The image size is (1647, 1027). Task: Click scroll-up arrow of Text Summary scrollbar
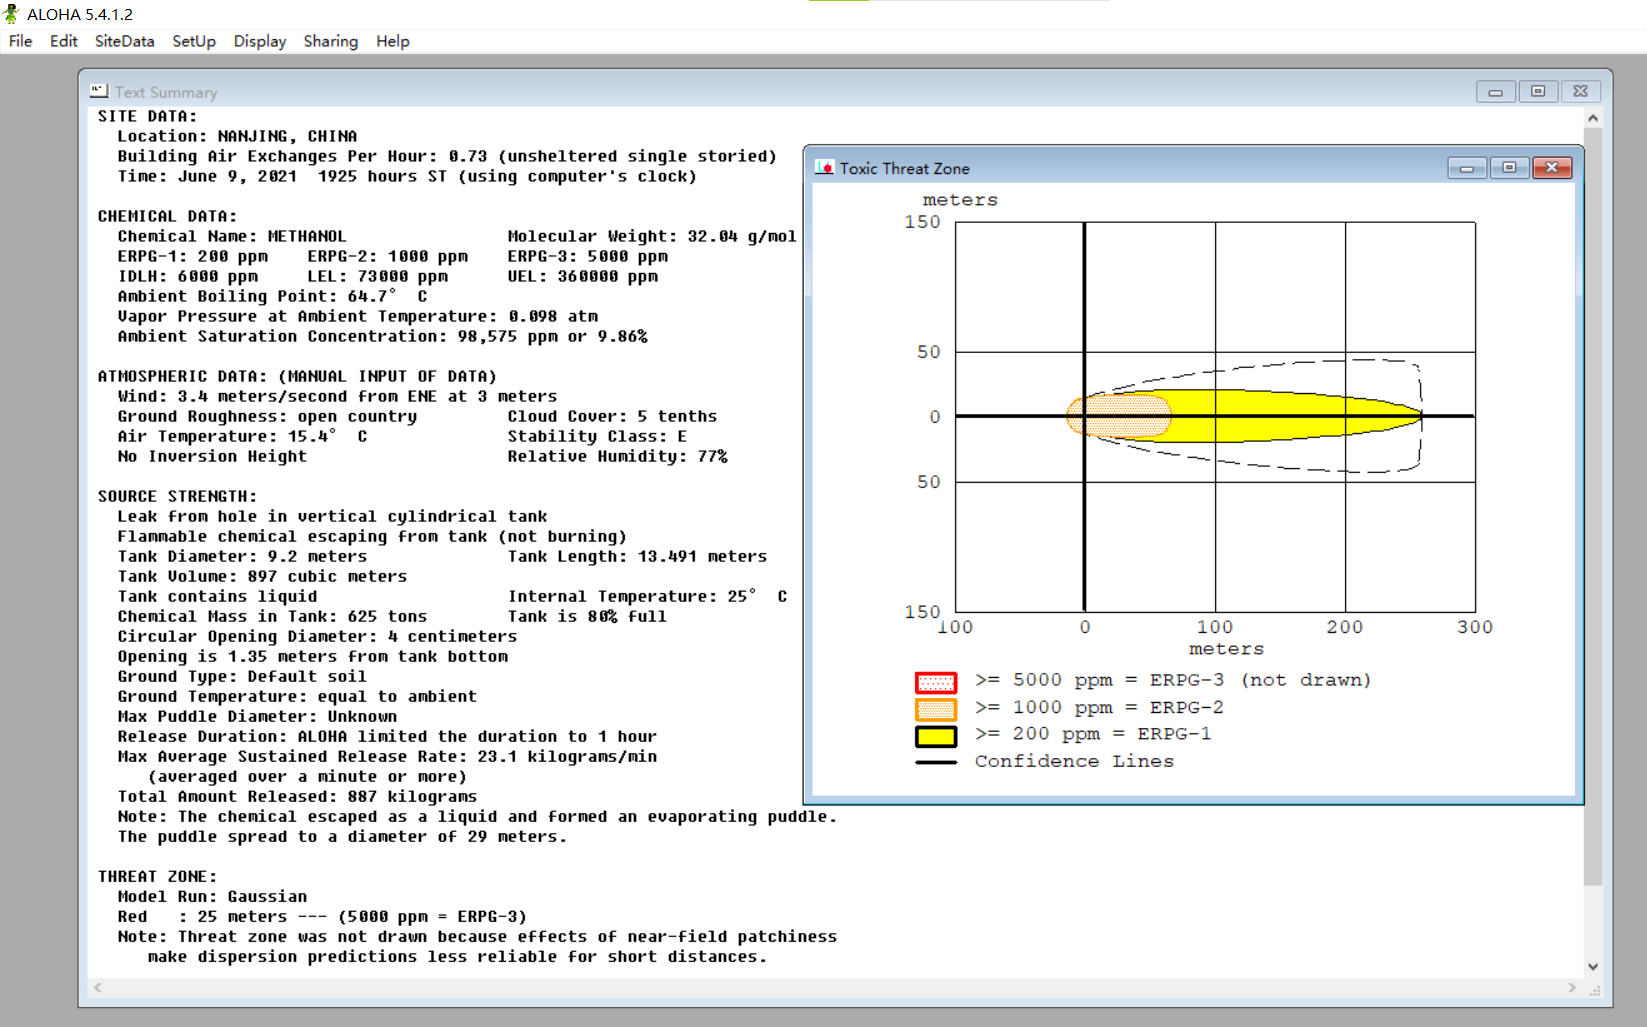(1593, 118)
